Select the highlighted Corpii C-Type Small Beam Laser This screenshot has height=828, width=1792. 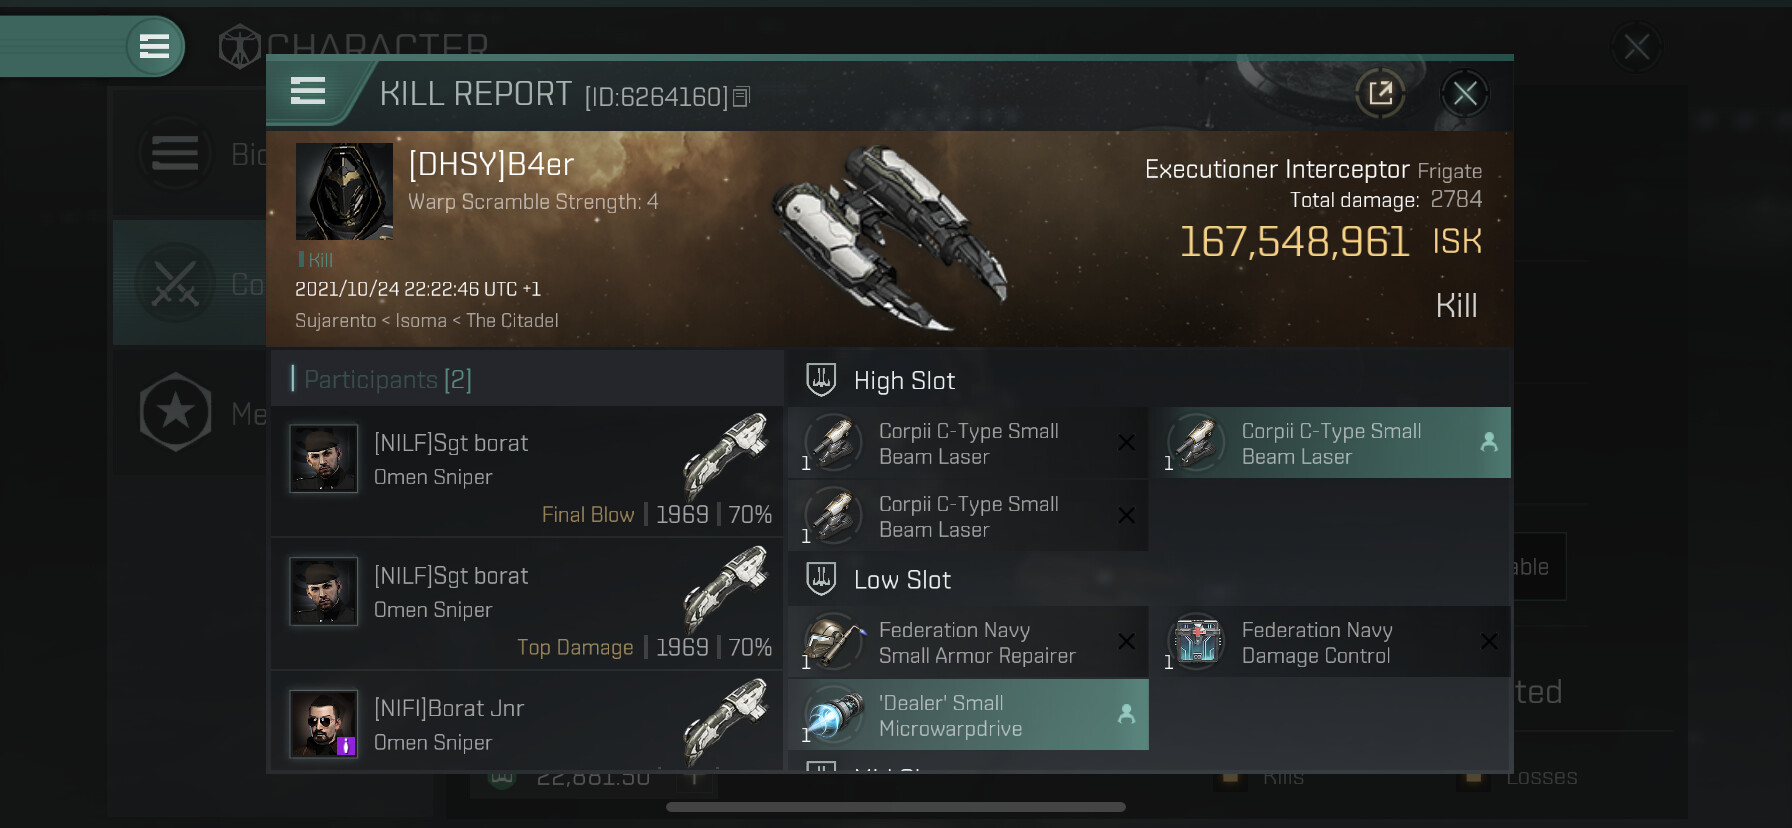1331,443
